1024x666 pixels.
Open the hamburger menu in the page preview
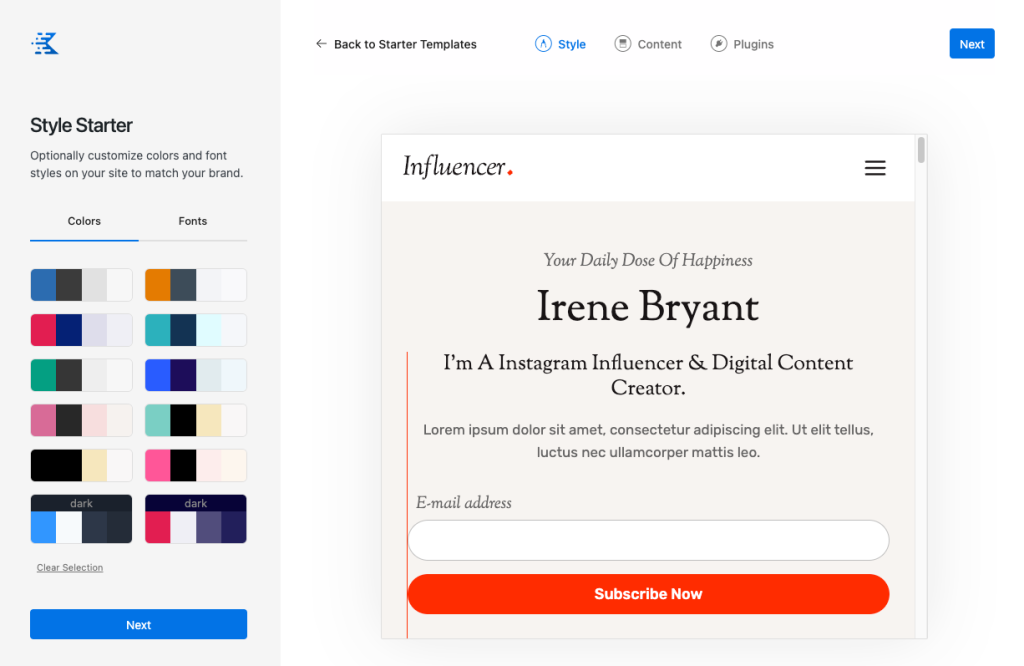click(x=875, y=168)
